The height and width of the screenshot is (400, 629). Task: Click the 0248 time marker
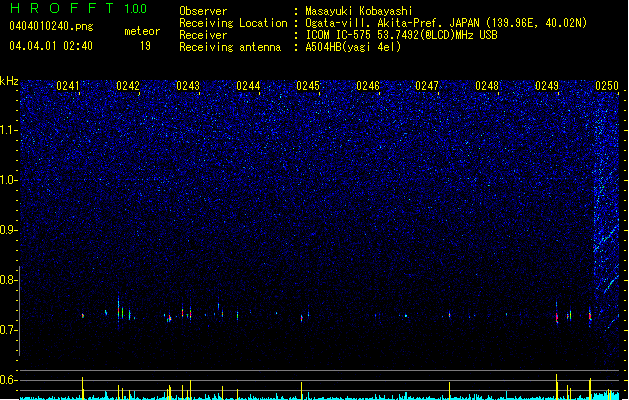(x=487, y=86)
